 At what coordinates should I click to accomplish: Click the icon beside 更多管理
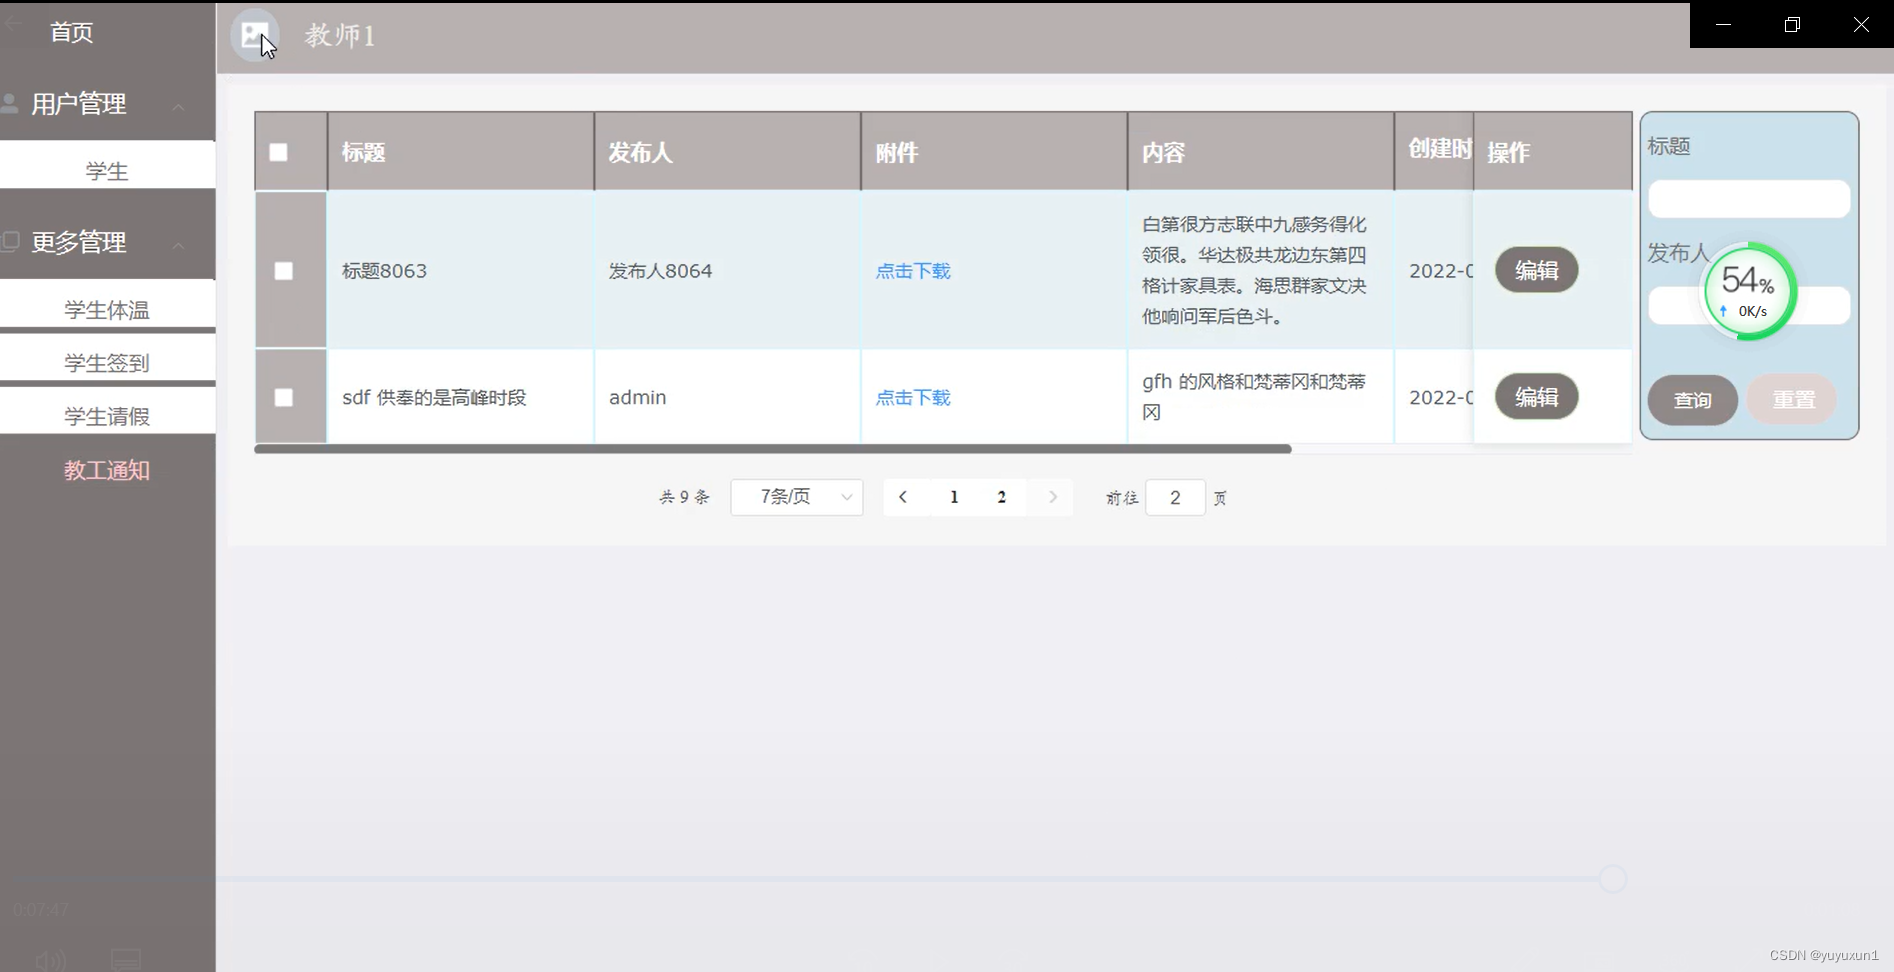tap(11, 241)
